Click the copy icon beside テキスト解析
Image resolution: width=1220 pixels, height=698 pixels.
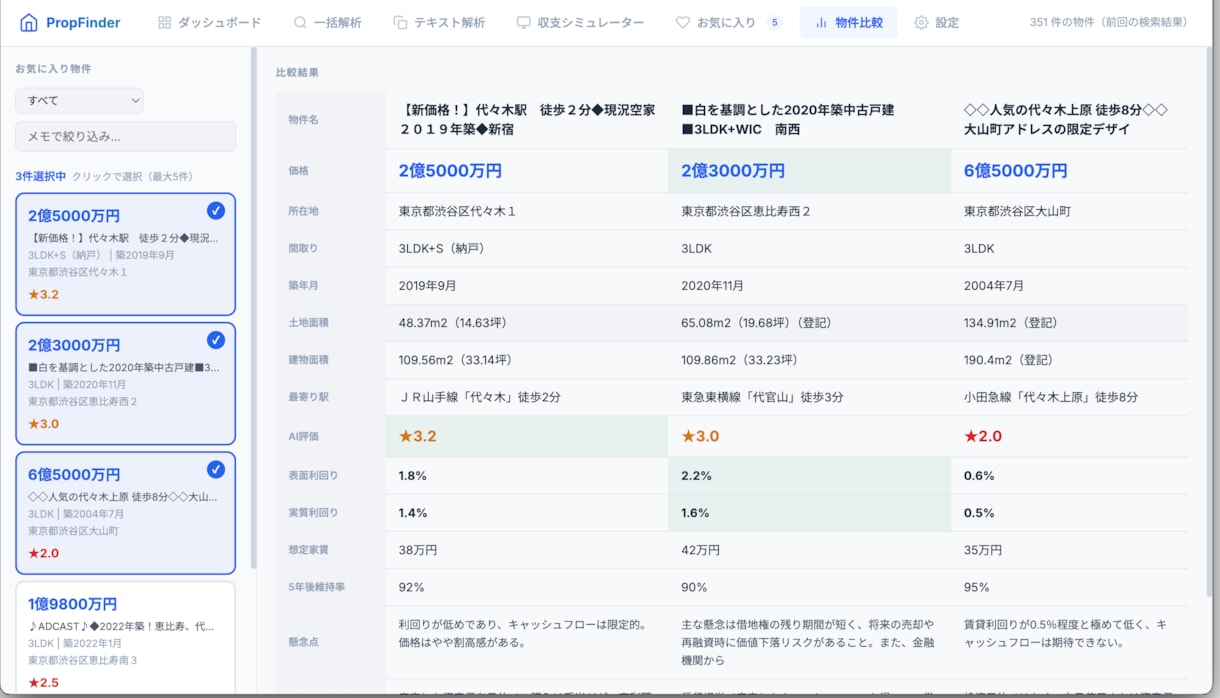[x=400, y=22]
